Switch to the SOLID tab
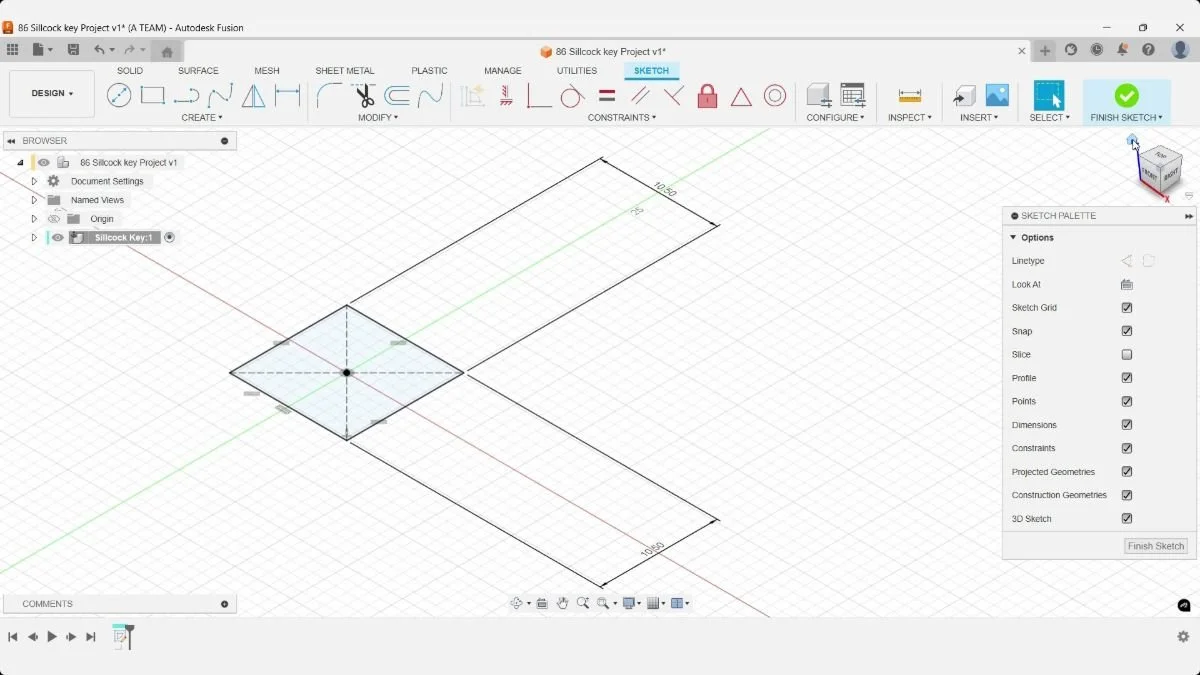This screenshot has width=1200, height=675. 130,71
